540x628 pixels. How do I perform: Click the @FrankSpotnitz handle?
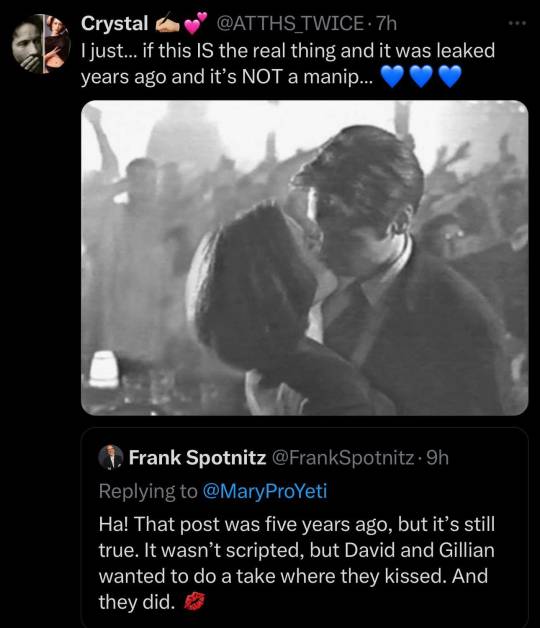pos(343,457)
